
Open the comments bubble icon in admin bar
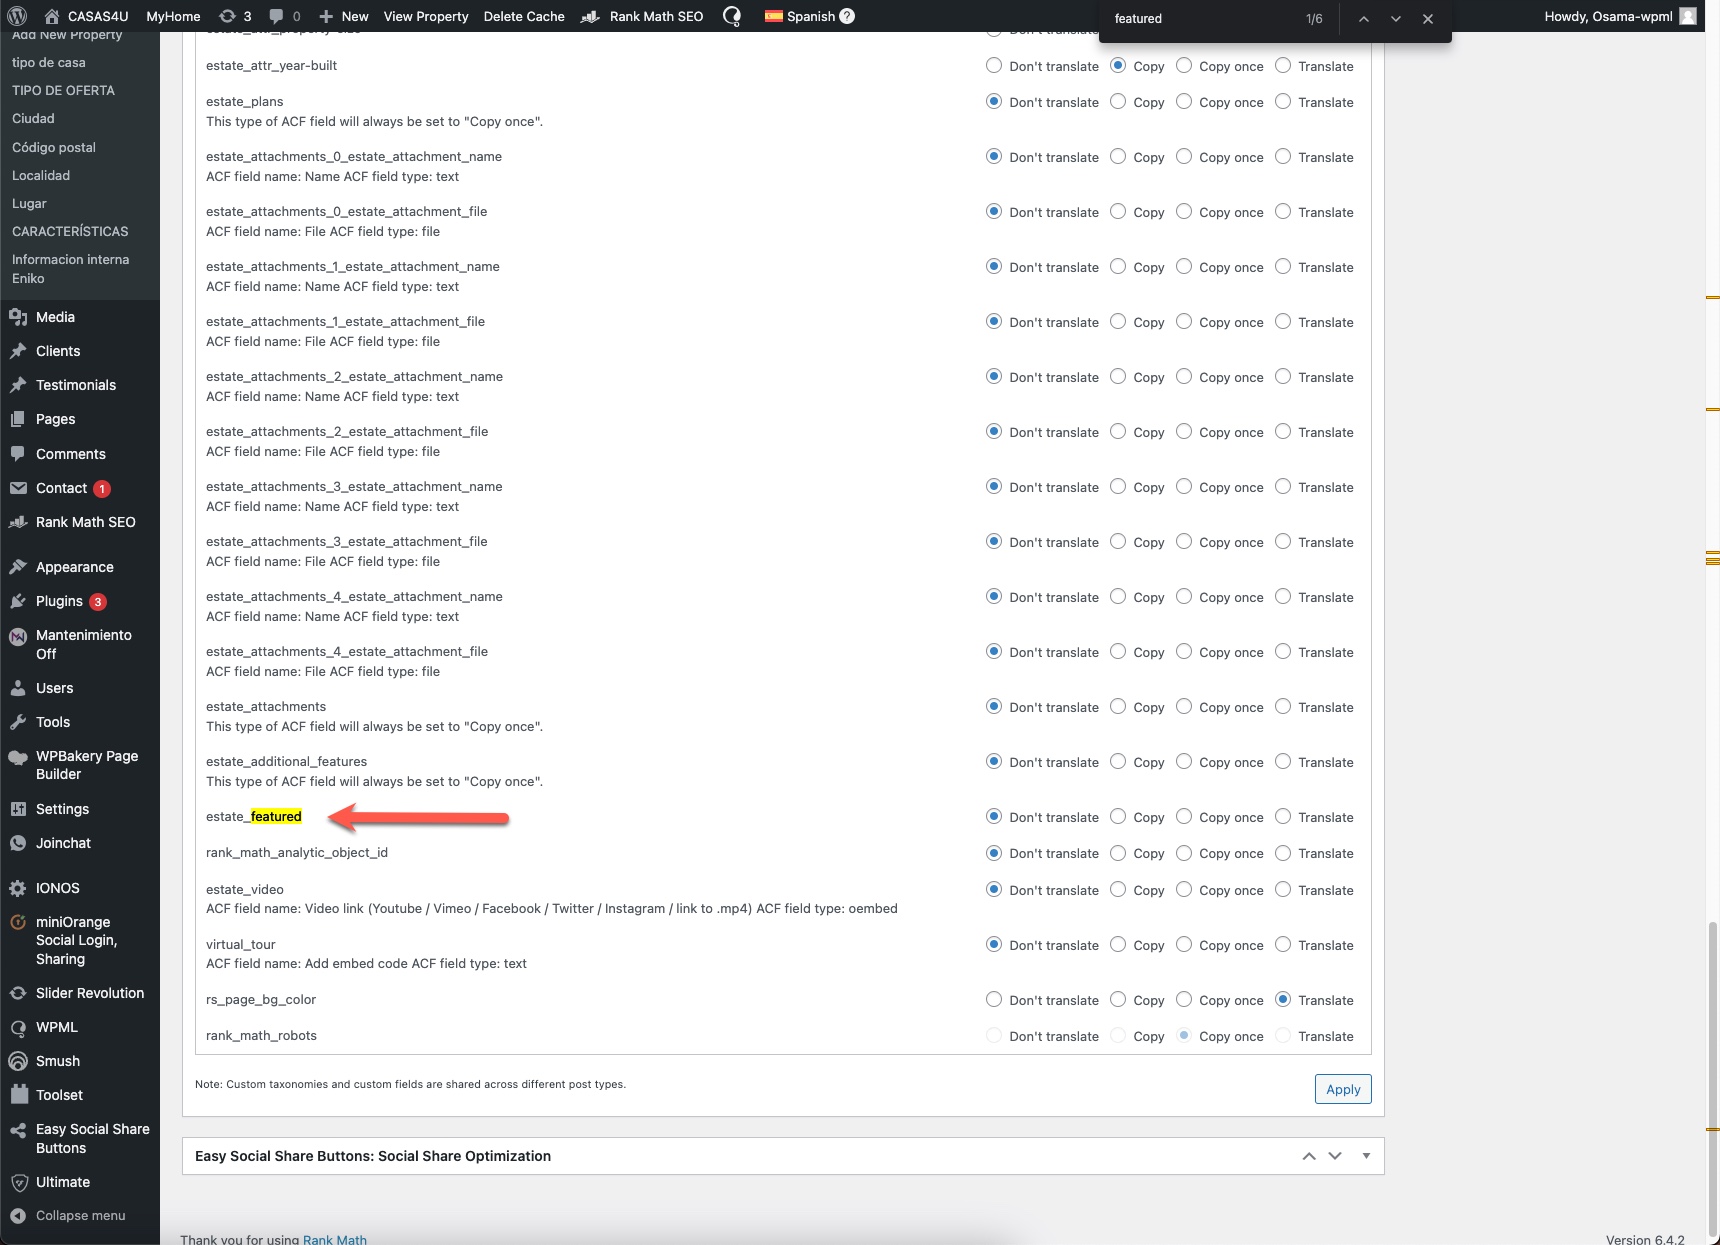coord(276,16)
